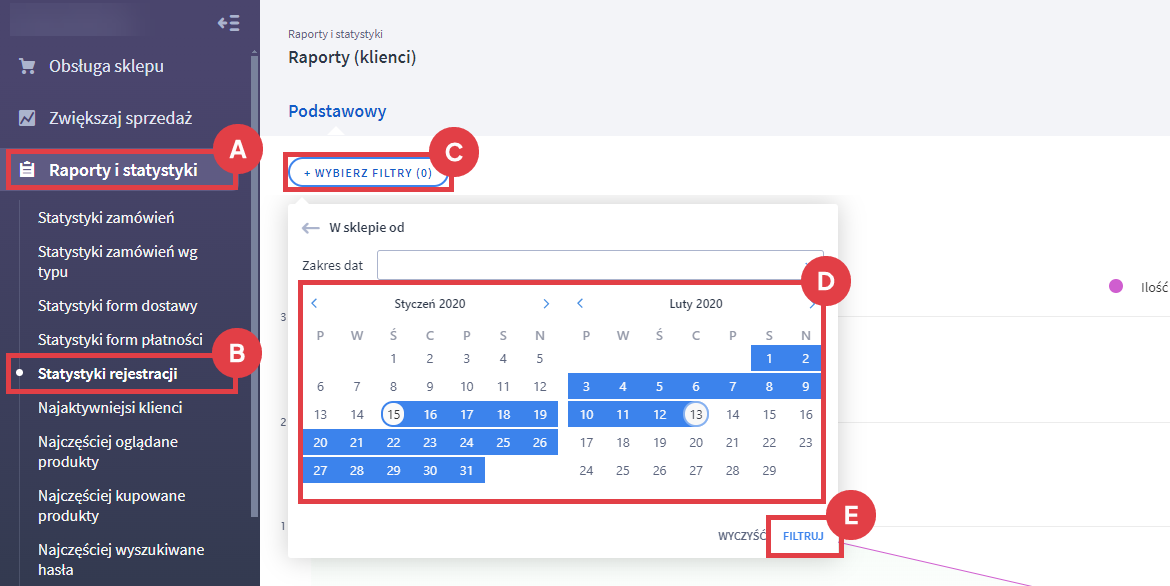Screen dimensions: 1170x586
Task: Collapse the sidebar with arrow icon
Action: point(228,23)
